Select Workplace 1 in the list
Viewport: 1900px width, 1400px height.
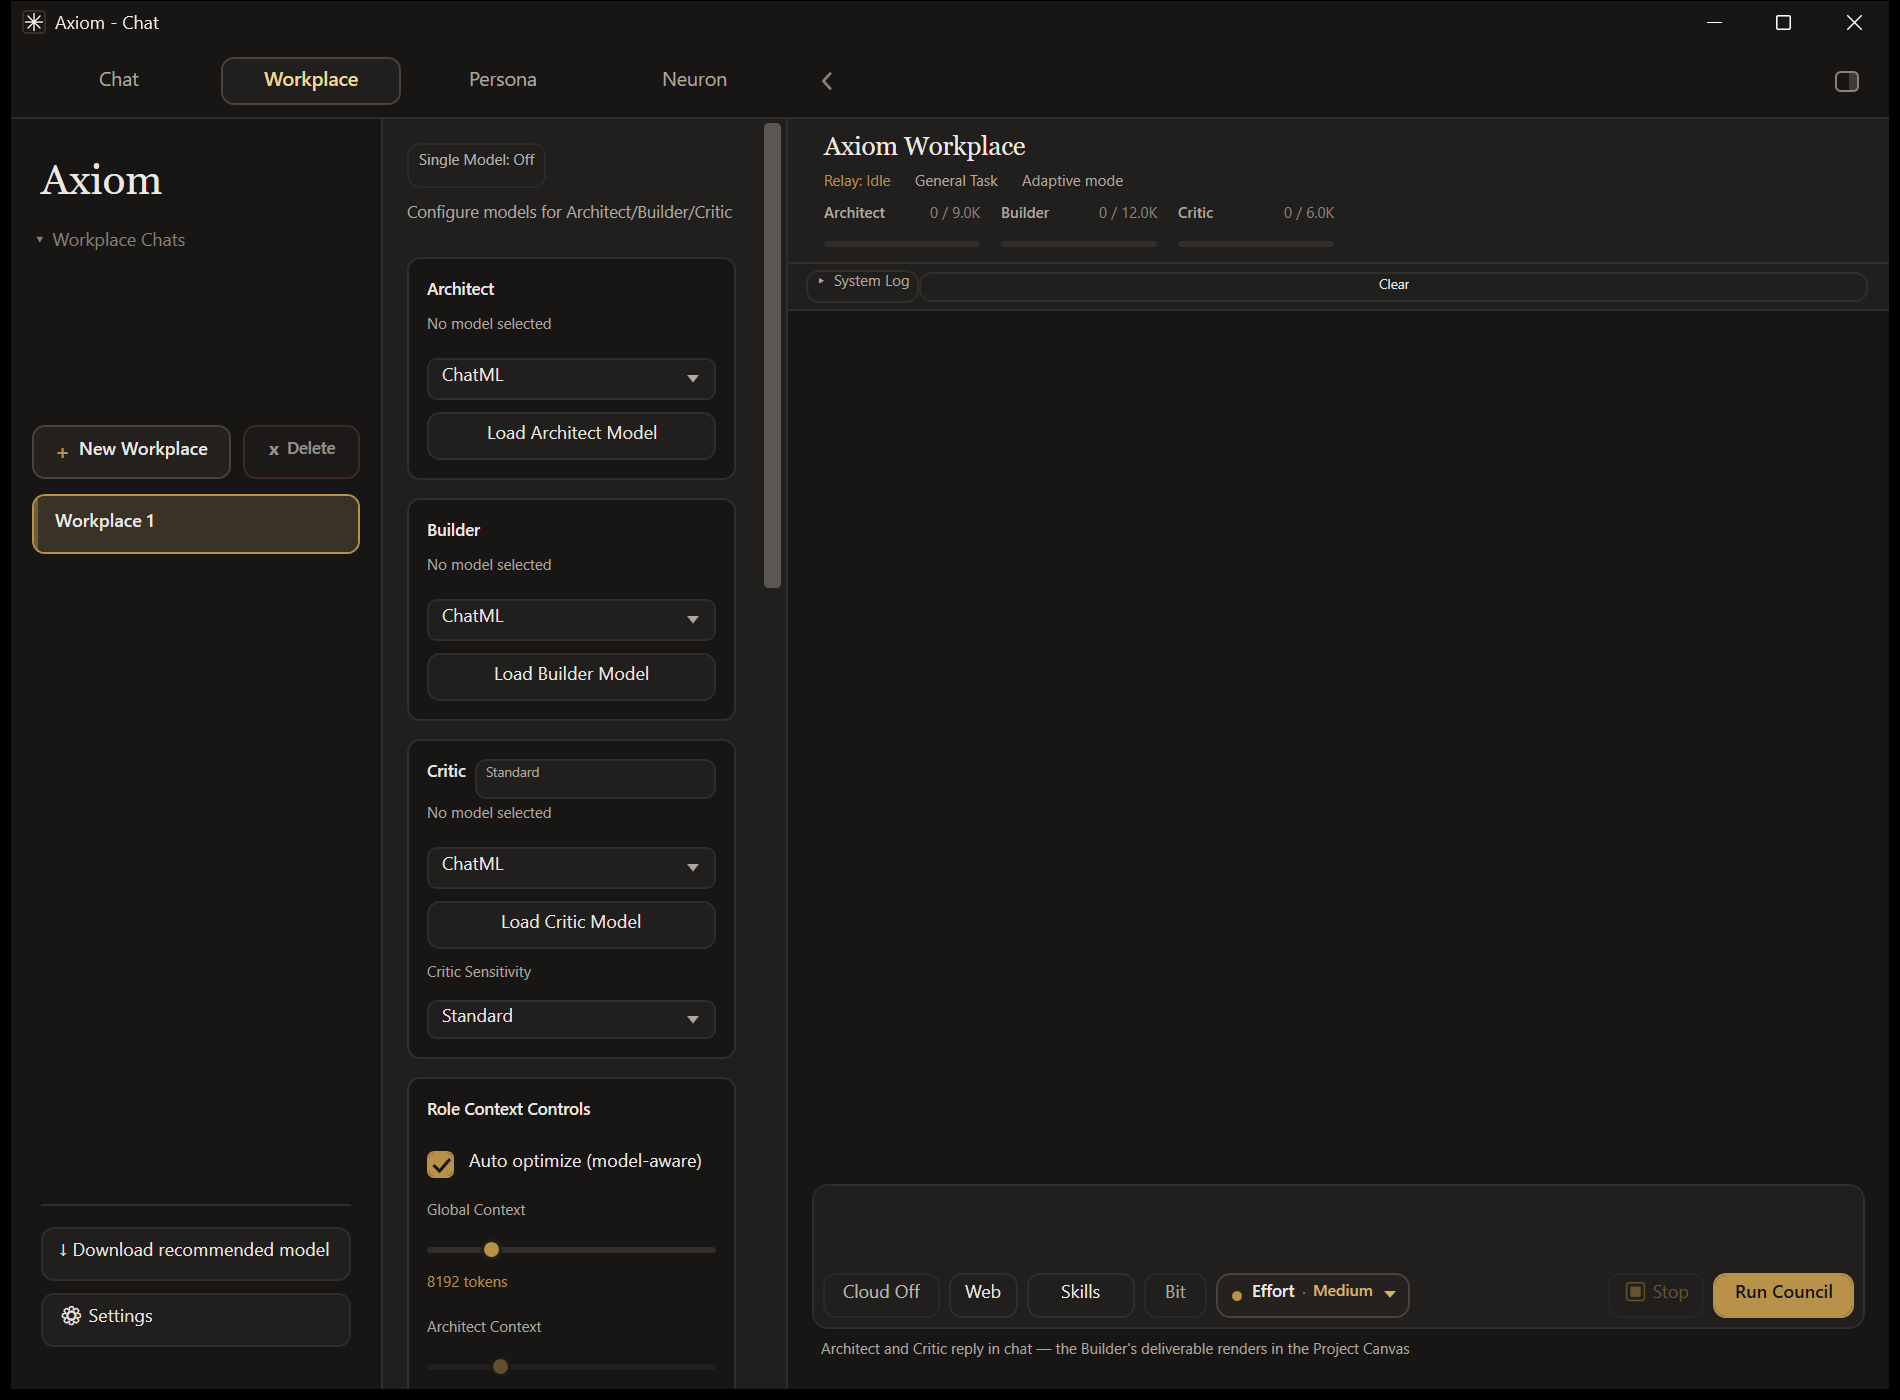pos(196,523)
